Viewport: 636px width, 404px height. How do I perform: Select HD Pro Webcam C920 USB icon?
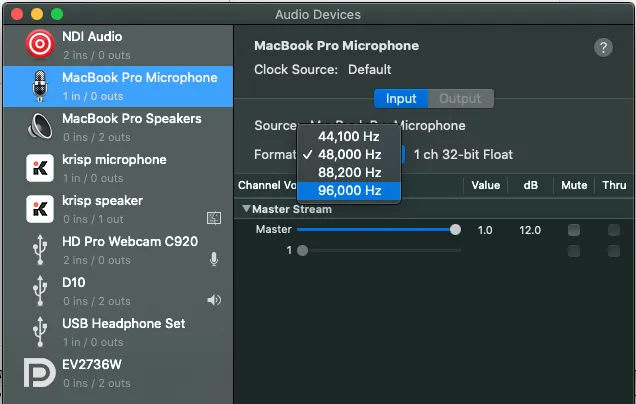coord(40,249)
